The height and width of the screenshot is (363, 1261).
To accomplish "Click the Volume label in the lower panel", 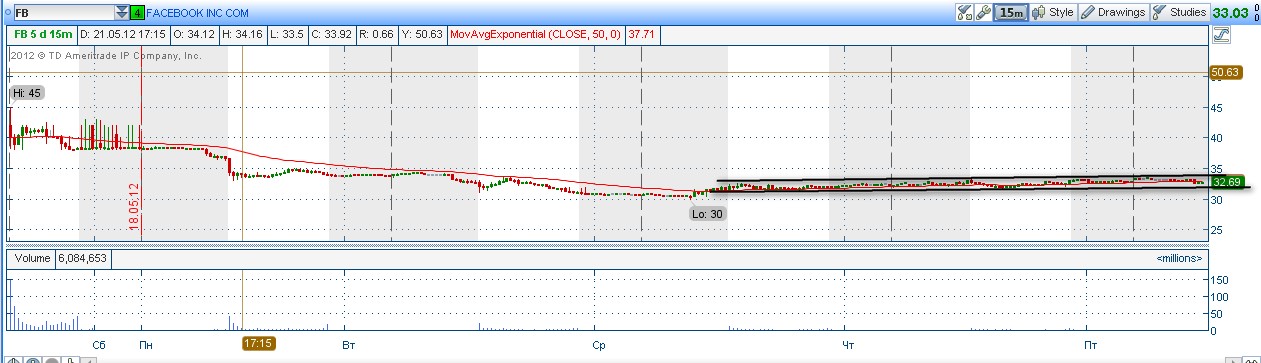I will (32, 258).
